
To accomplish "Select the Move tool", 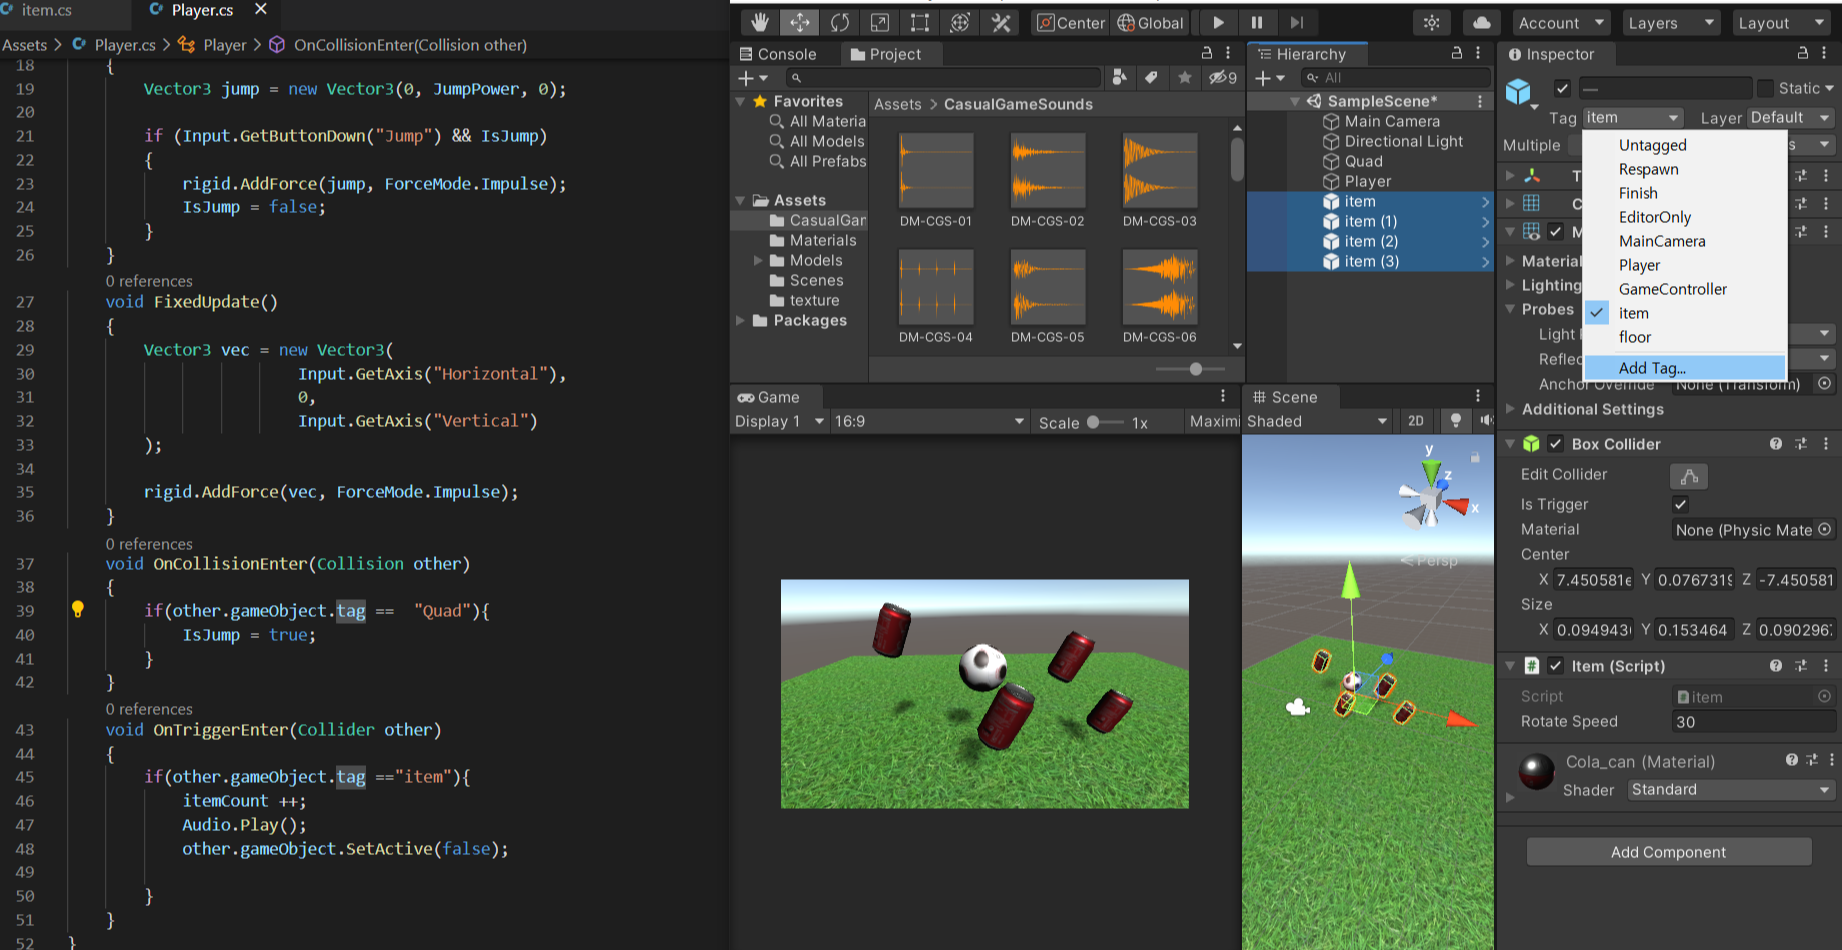I will [x=800, y=22].
